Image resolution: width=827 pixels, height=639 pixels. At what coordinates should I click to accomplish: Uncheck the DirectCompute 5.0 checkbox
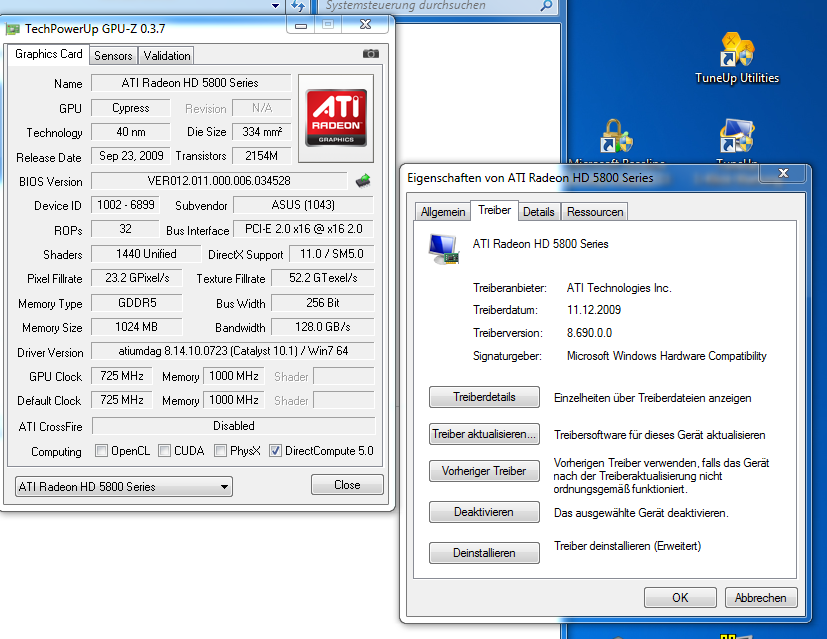275,451
